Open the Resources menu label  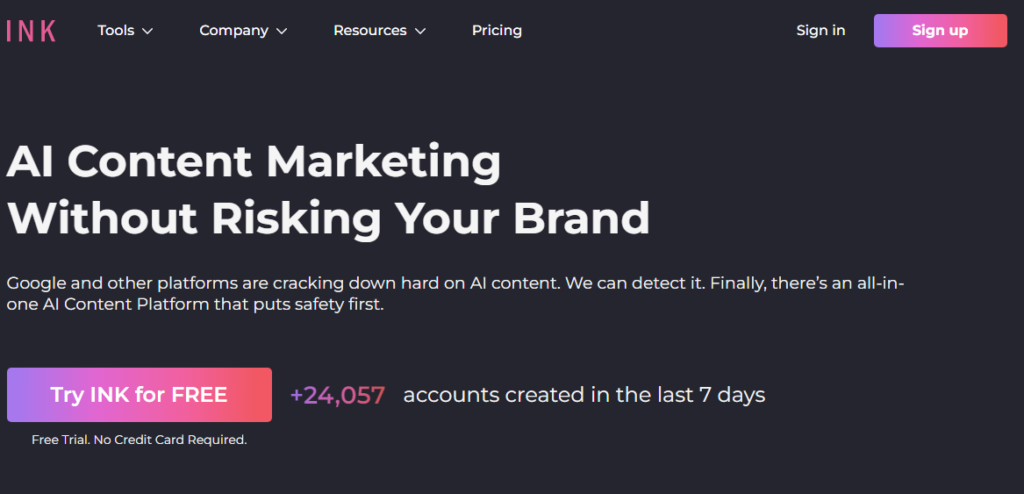click(370, 30)
